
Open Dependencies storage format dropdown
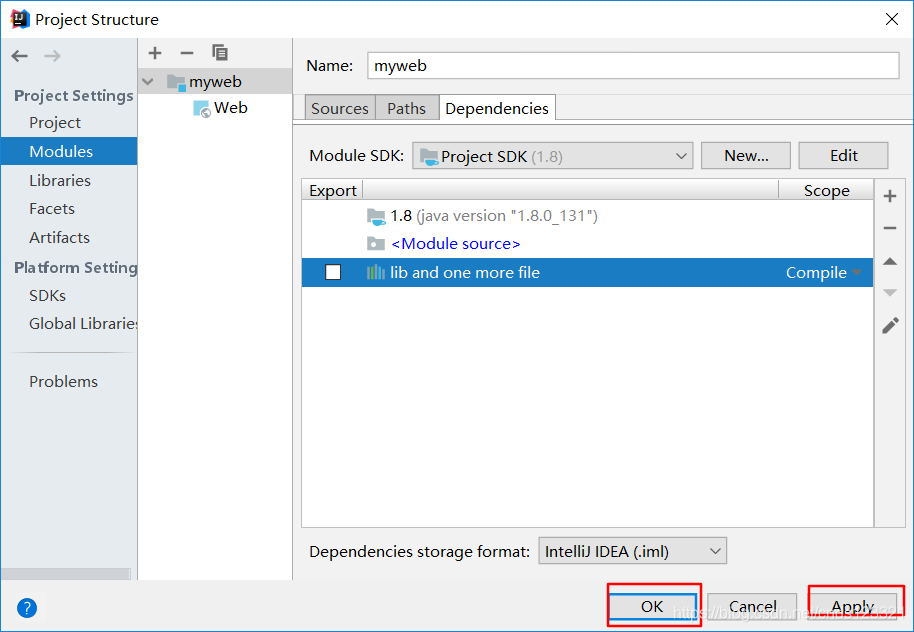coord(632,551)
